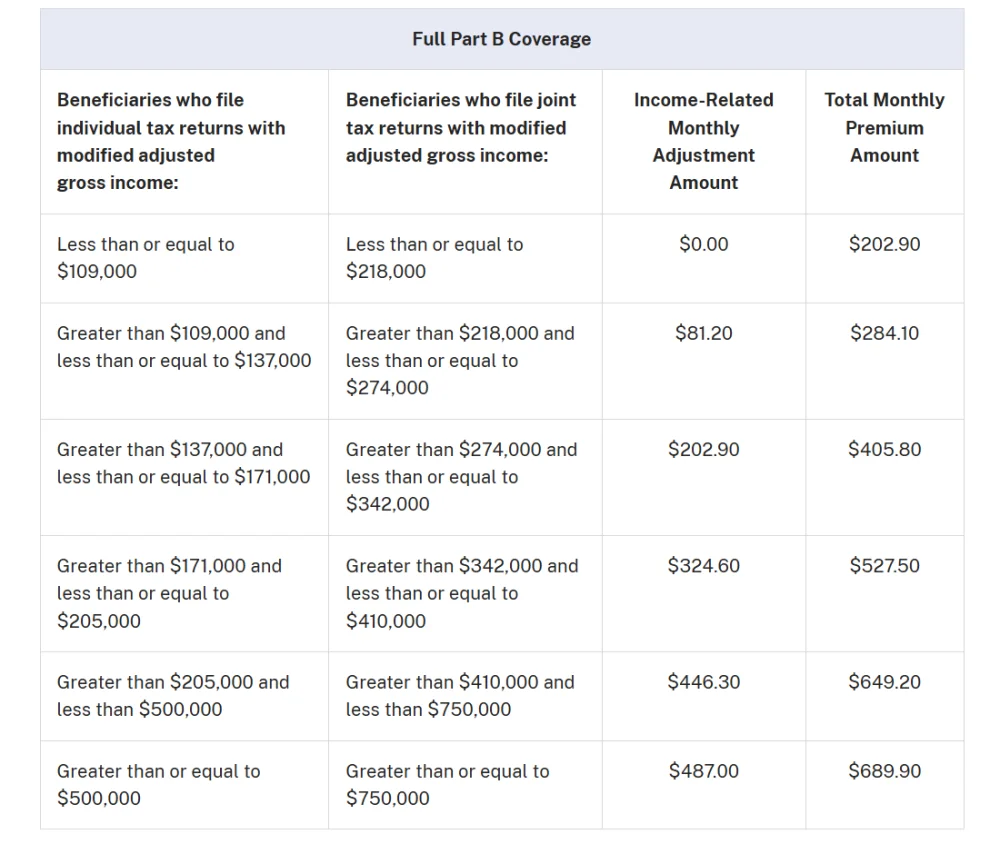Click the individual tax returns column header
Image resolution: width=1000 pixels, height=844 pixels.
[x=170, y=141]
